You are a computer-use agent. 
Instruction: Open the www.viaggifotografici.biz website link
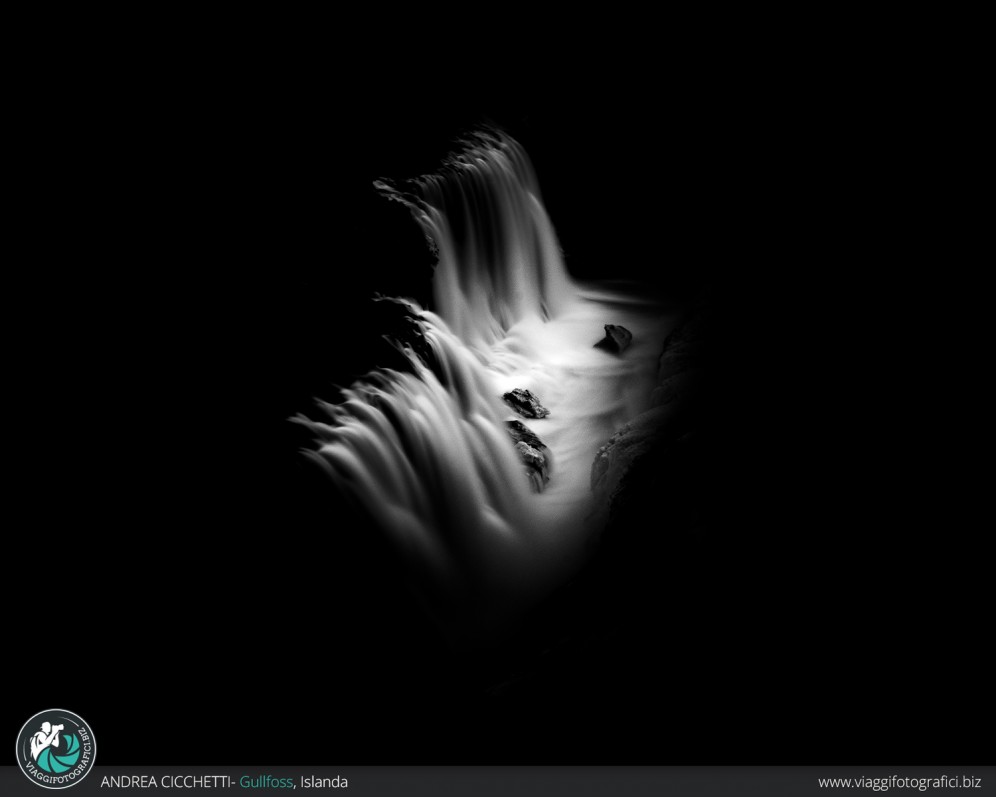(x=899, y=782)
